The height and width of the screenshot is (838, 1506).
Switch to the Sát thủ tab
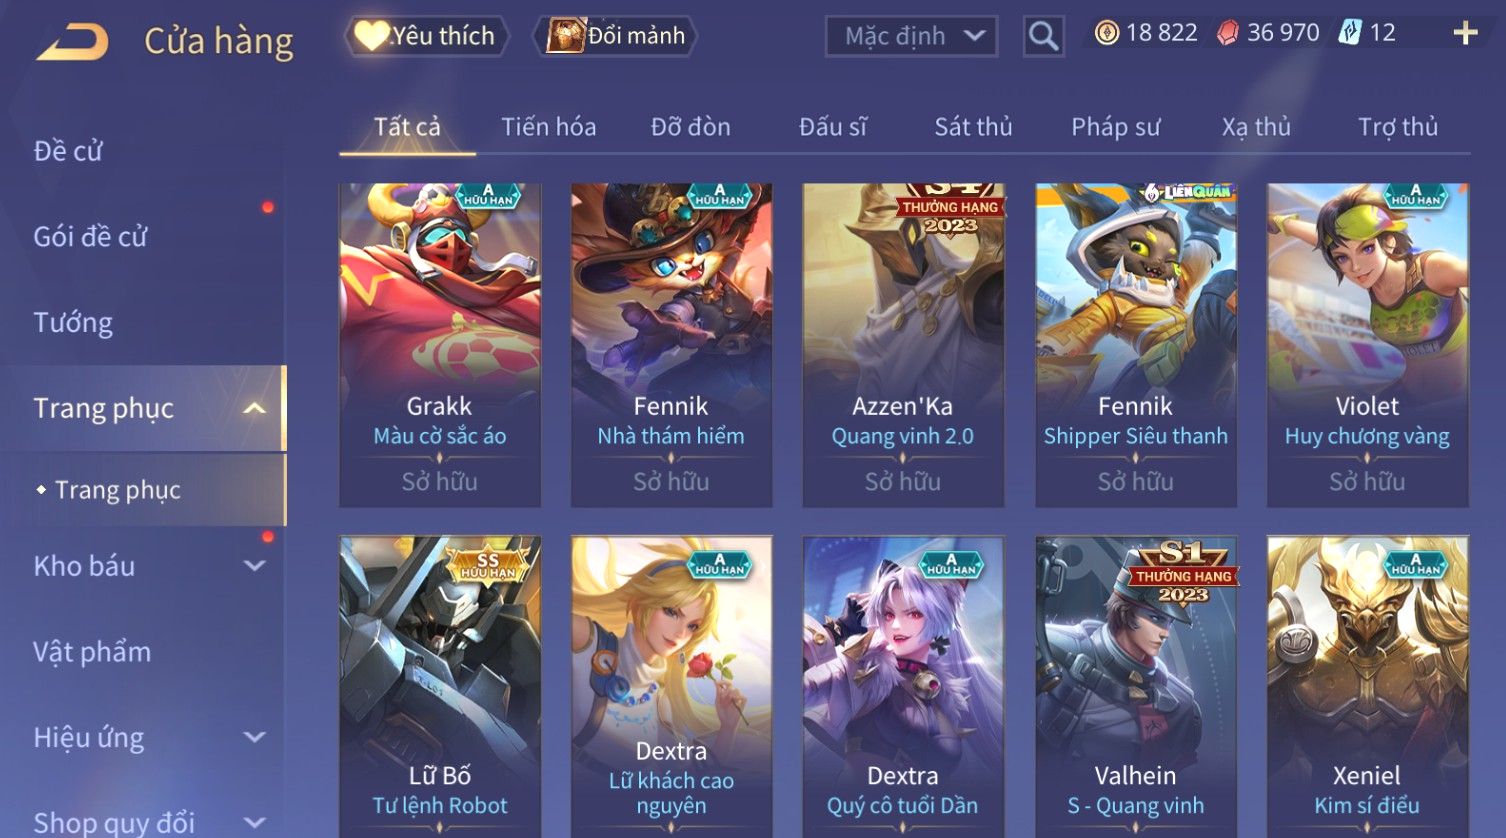coord(973,127)
